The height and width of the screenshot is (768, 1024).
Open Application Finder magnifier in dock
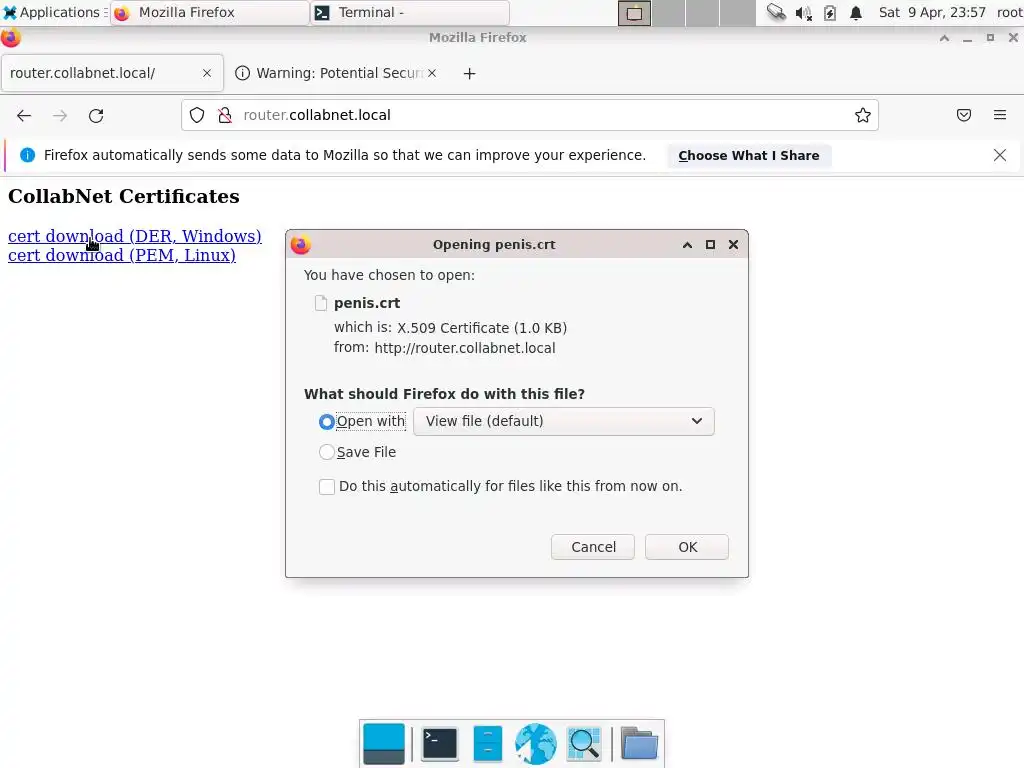coord(584,744)
